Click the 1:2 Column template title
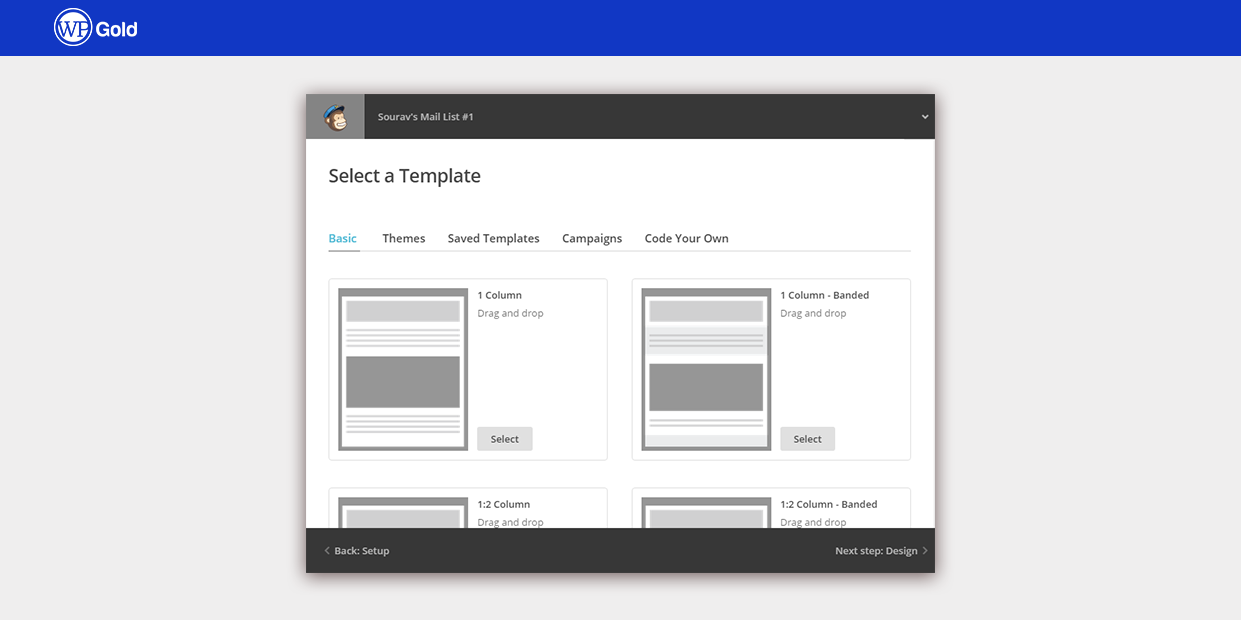1241x620 pixels. 504,504
